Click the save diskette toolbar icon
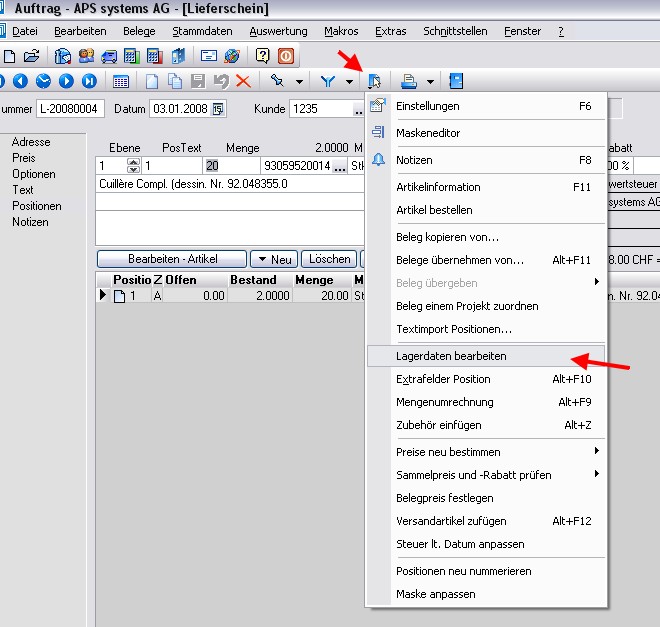The image size is (660, 627). 197,81
